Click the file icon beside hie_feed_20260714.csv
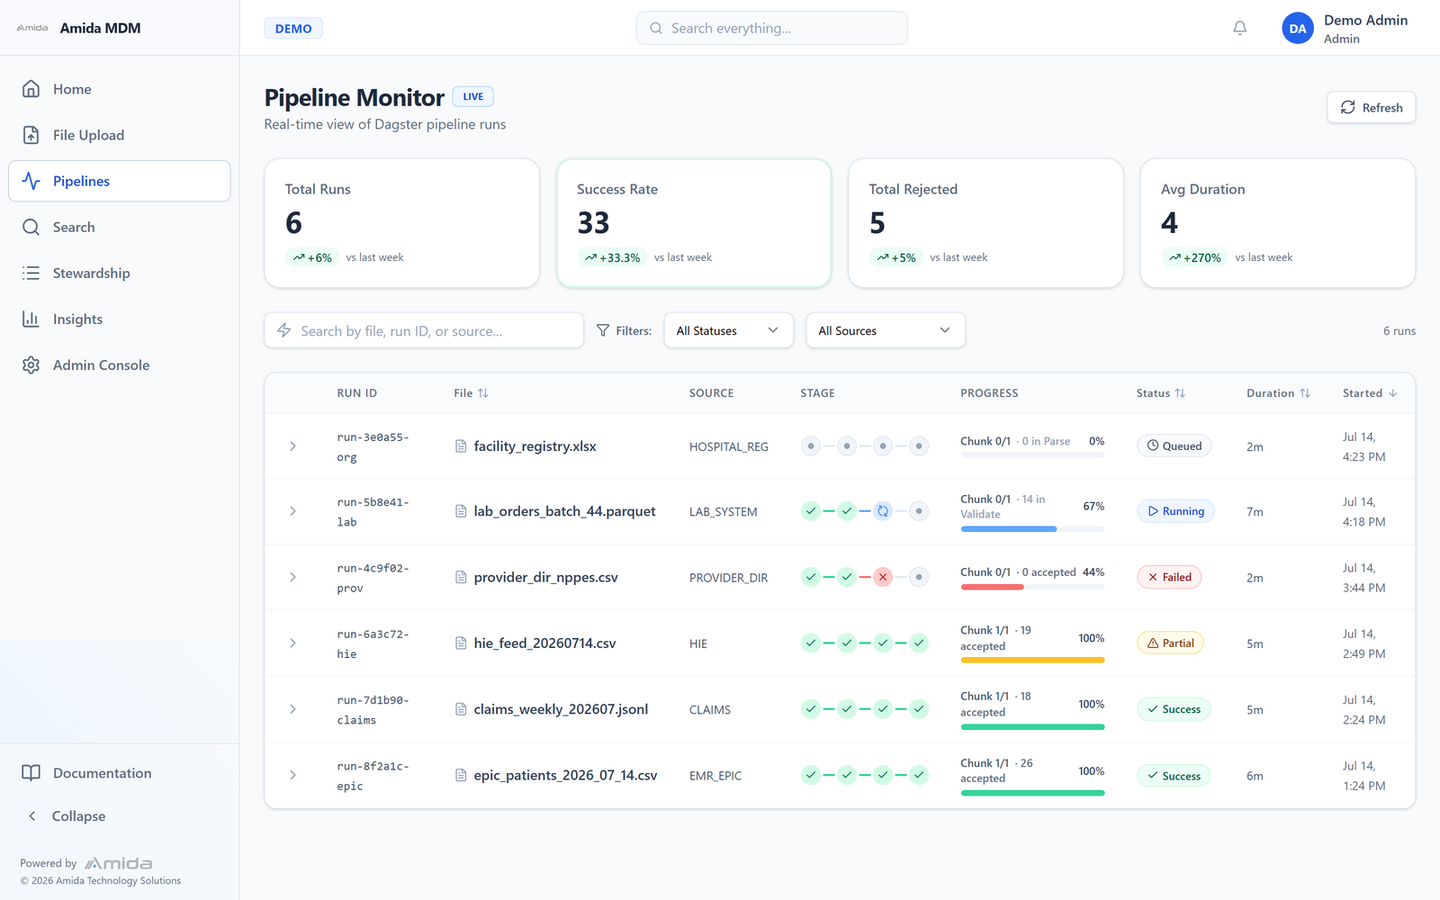Image resolution: width=1440 pixels, height=900 pixels. [461, 643]
